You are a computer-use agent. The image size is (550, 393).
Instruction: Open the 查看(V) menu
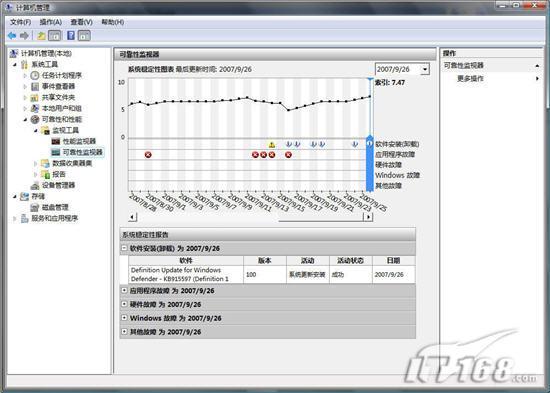81,22
